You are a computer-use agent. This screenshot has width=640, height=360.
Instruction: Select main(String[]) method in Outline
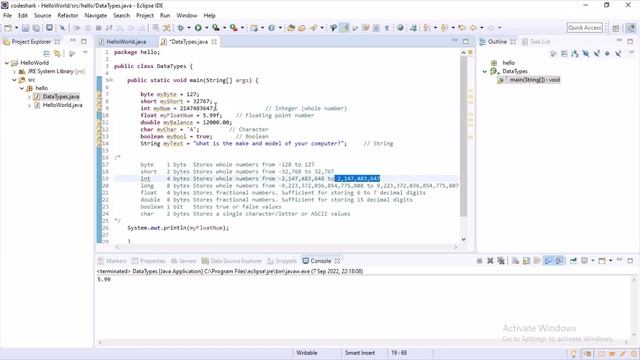pyautogui.click(x=529, y=80)
